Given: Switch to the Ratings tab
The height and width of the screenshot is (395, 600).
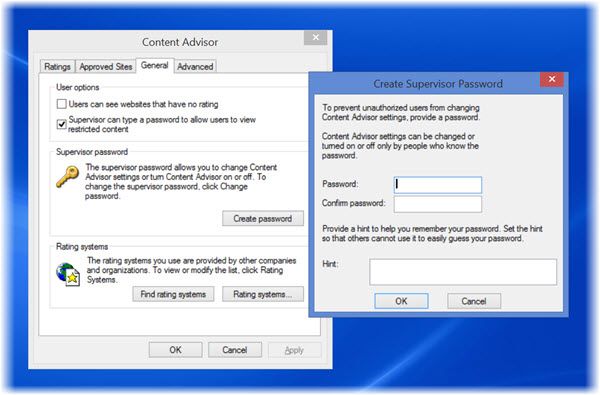Looking at the screenshot, I should coord(57,67).
